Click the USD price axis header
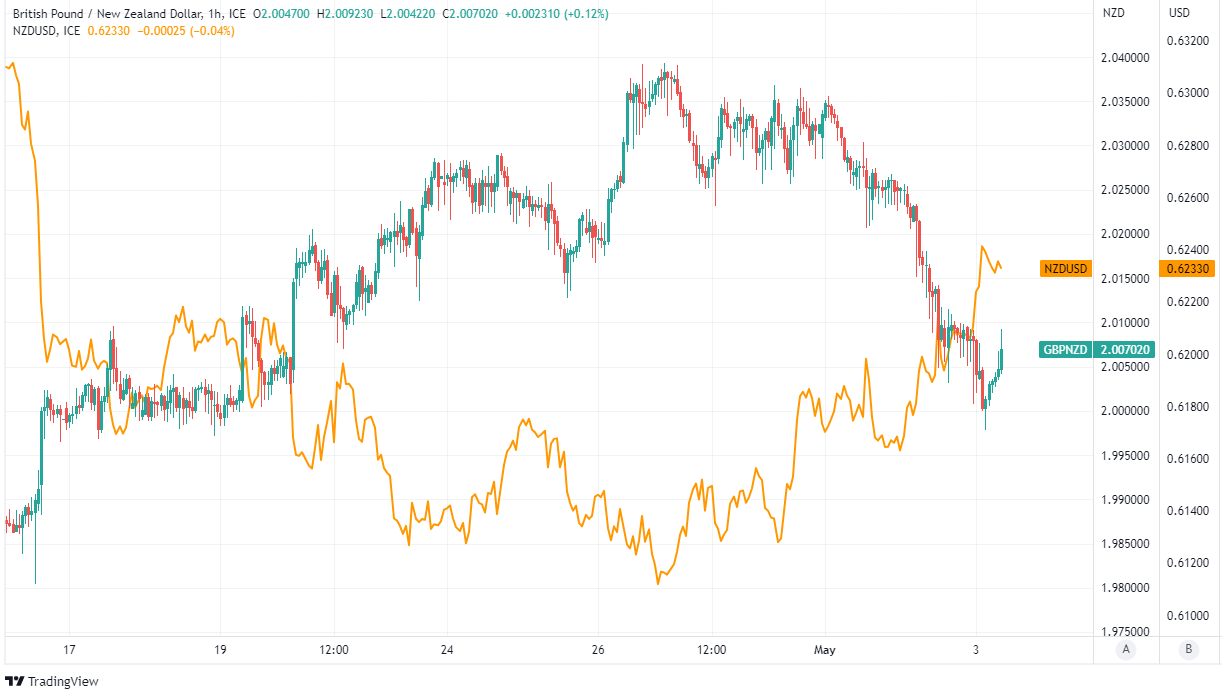 [1180, 13]
